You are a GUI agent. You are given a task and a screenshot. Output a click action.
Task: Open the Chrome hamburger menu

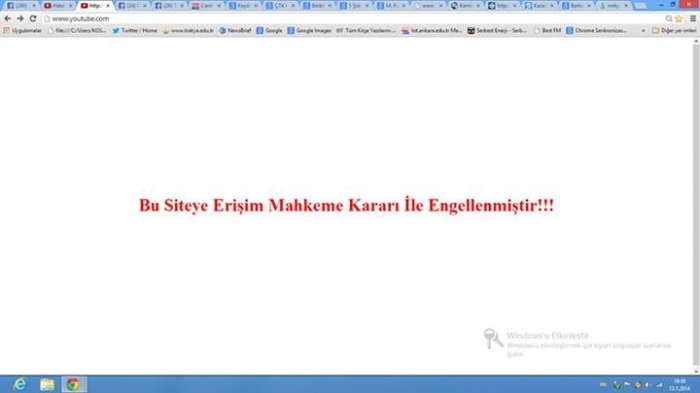(693, 19)
